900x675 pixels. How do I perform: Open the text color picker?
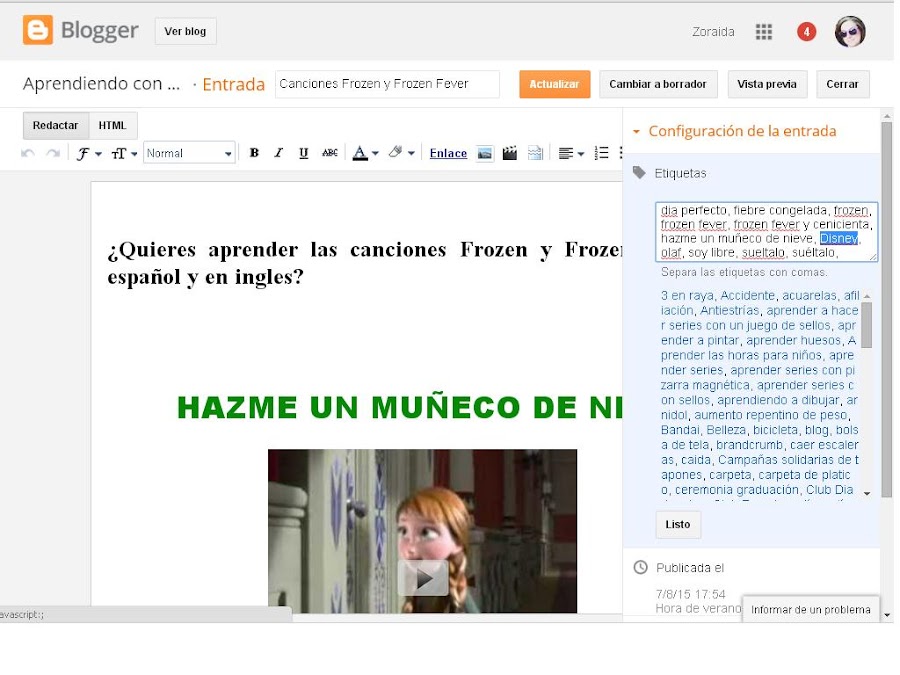(x=365, y=153)
